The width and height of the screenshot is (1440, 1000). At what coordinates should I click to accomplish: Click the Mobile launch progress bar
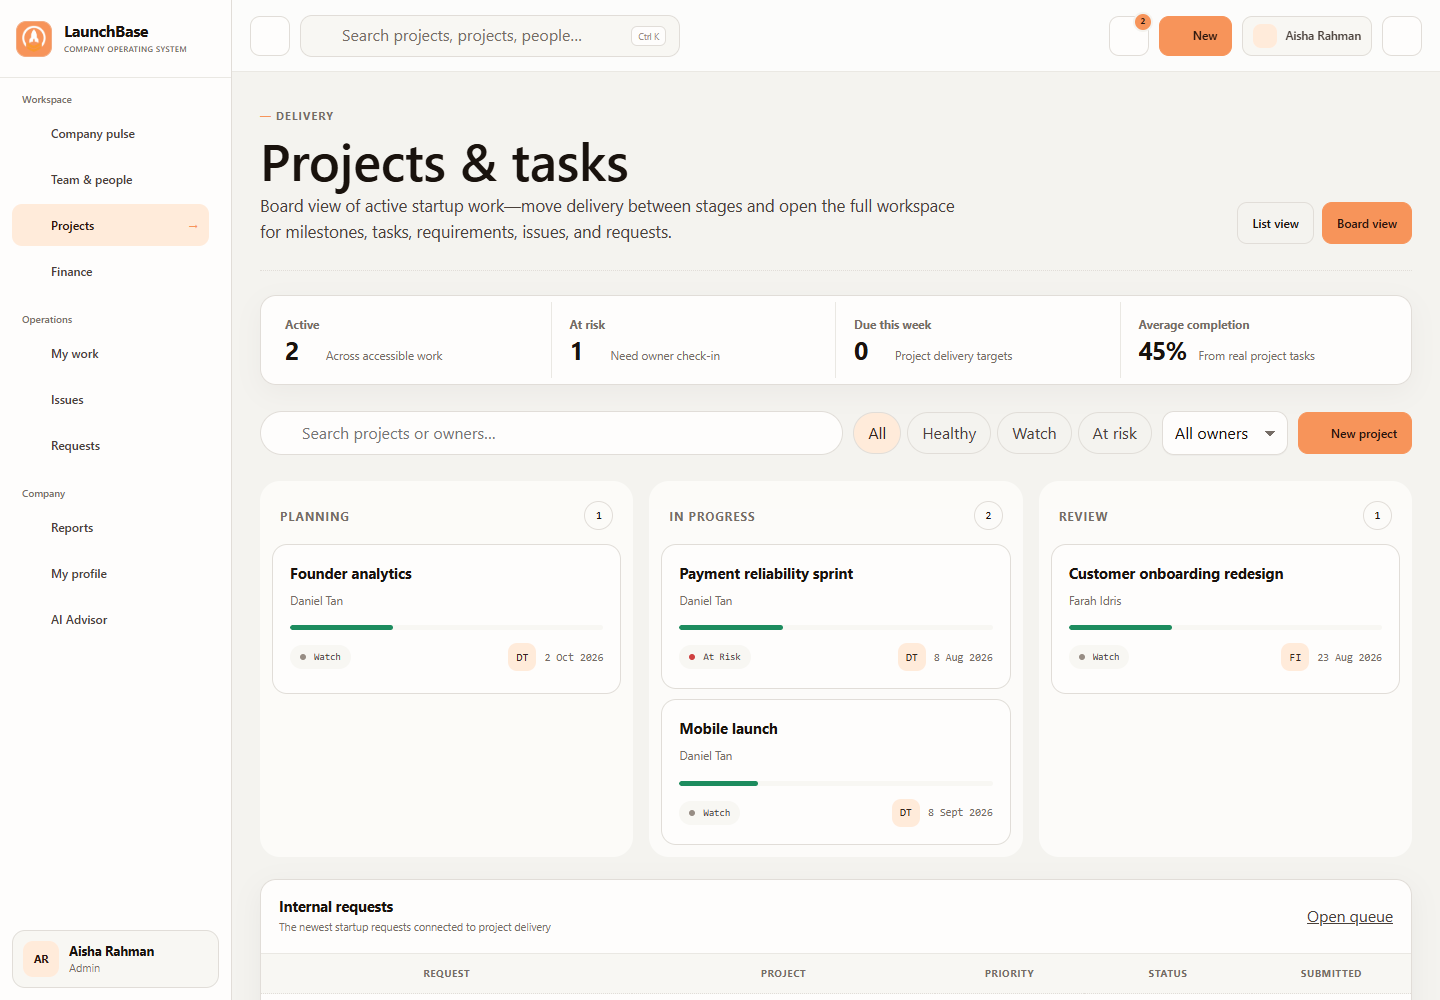click(836, 783)
